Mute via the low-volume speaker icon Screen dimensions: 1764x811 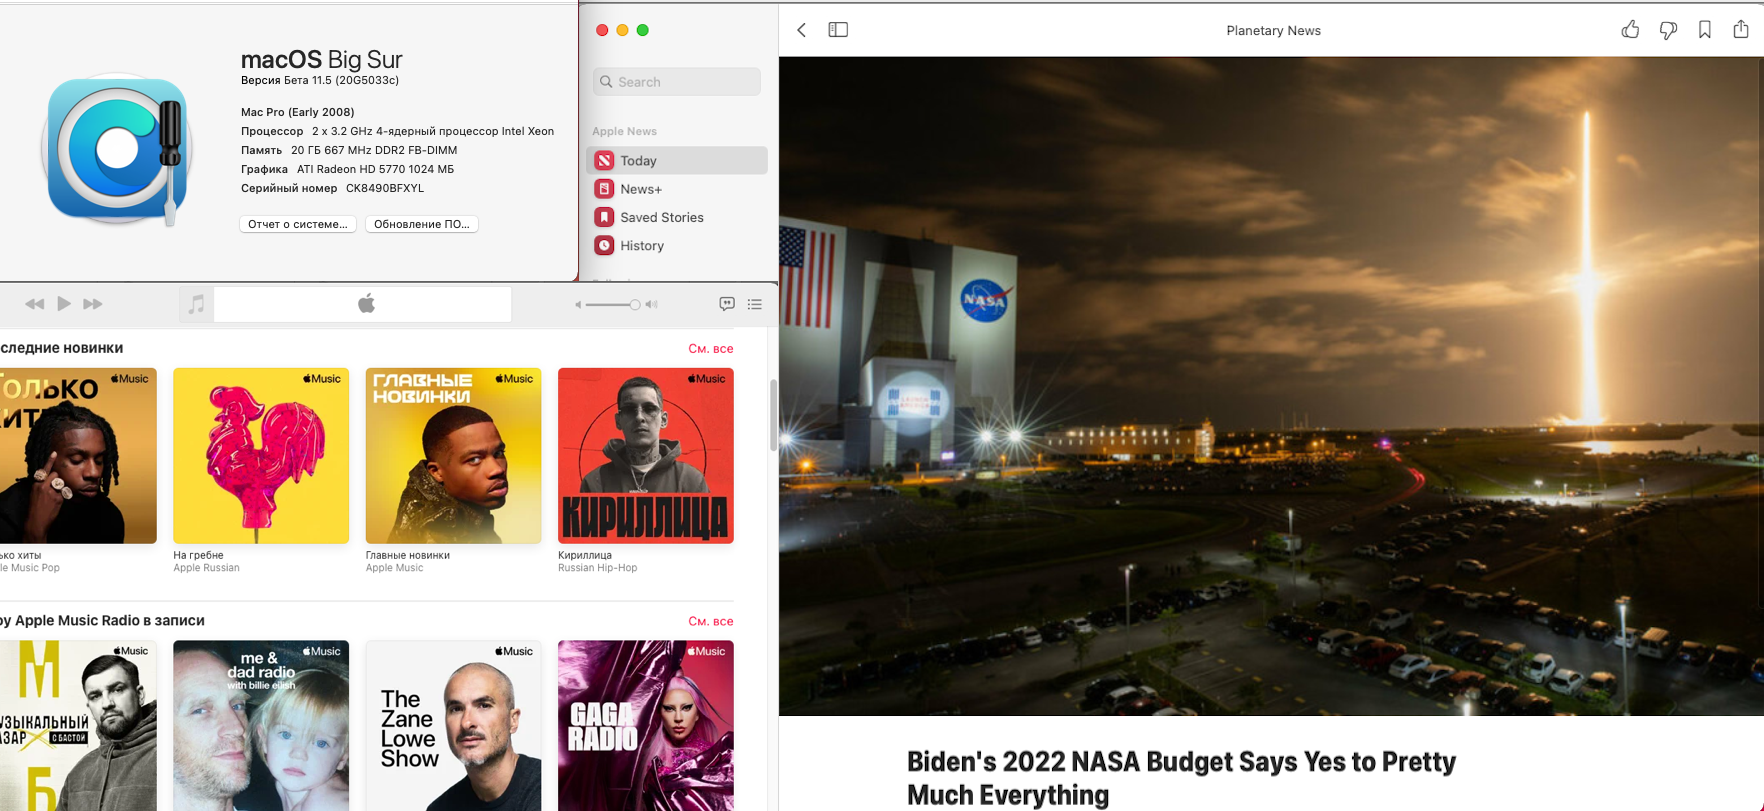coord(578,304)
